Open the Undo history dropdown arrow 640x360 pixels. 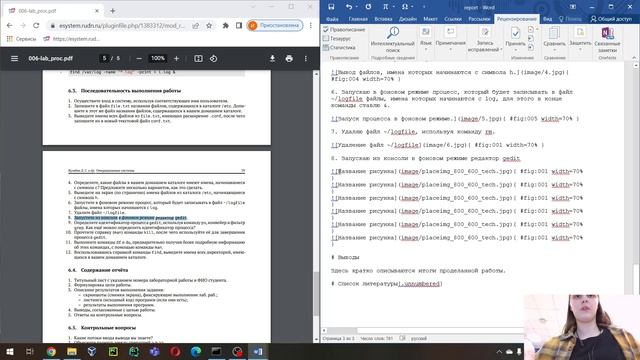click(356, 7)
